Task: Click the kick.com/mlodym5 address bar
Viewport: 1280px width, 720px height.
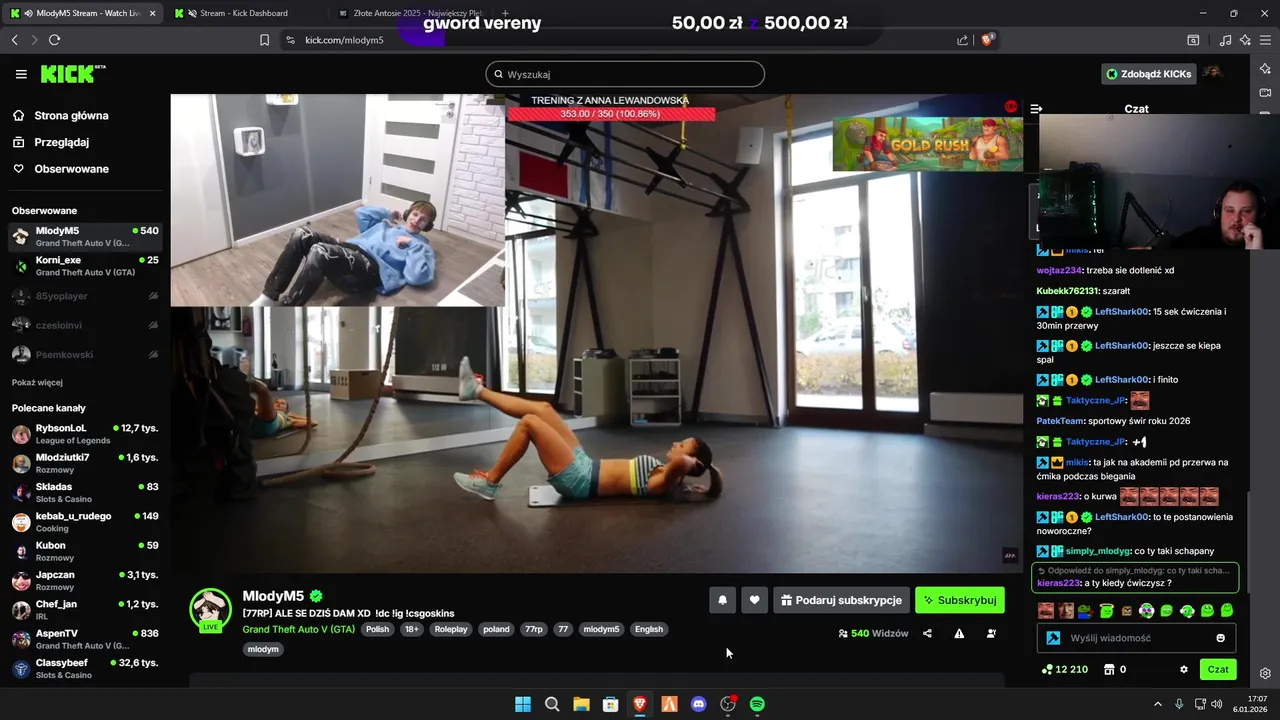Action: pos(344,40)
